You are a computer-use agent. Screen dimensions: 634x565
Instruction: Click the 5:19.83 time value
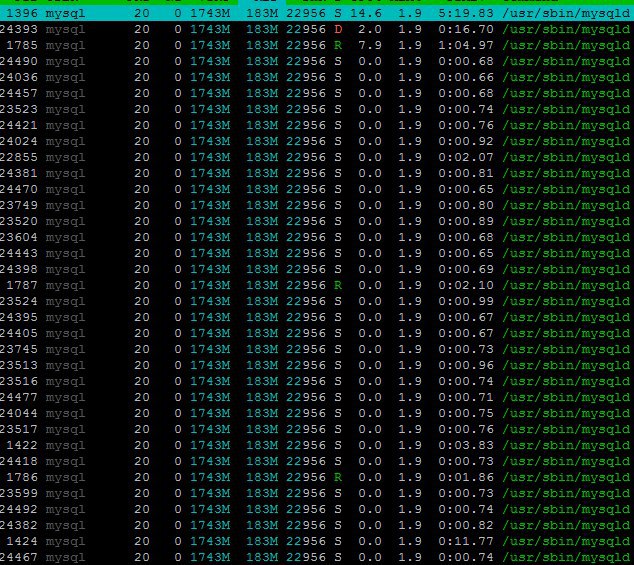[466, 13]
